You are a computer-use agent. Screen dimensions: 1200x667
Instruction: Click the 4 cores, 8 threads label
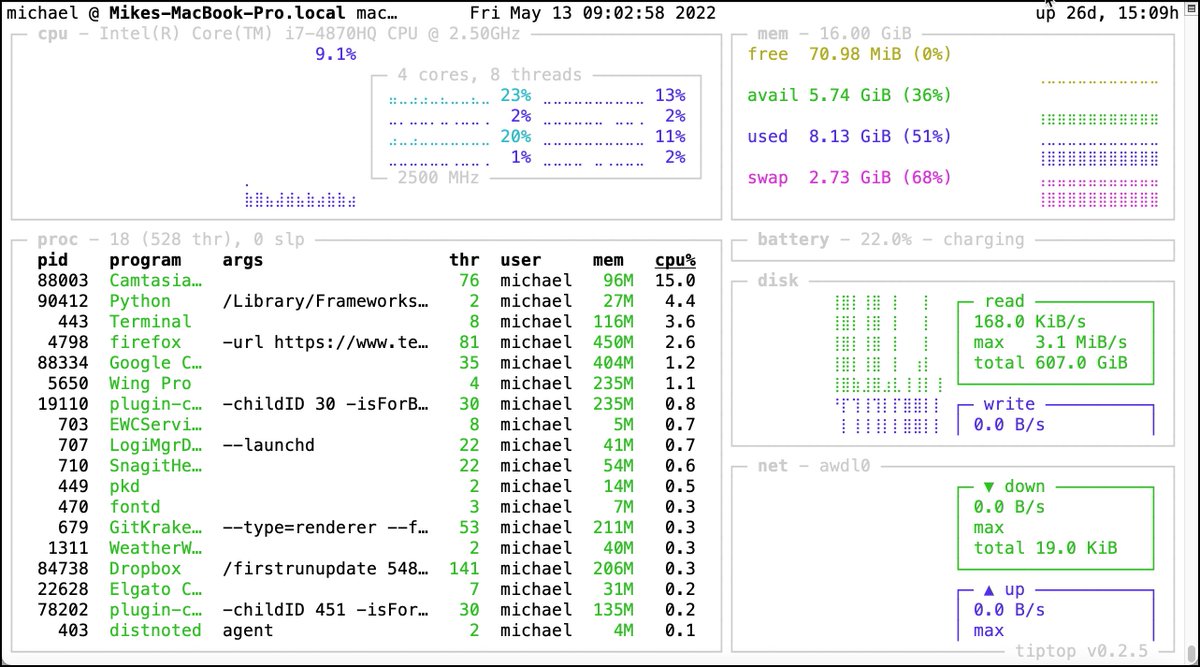point(489,75)
